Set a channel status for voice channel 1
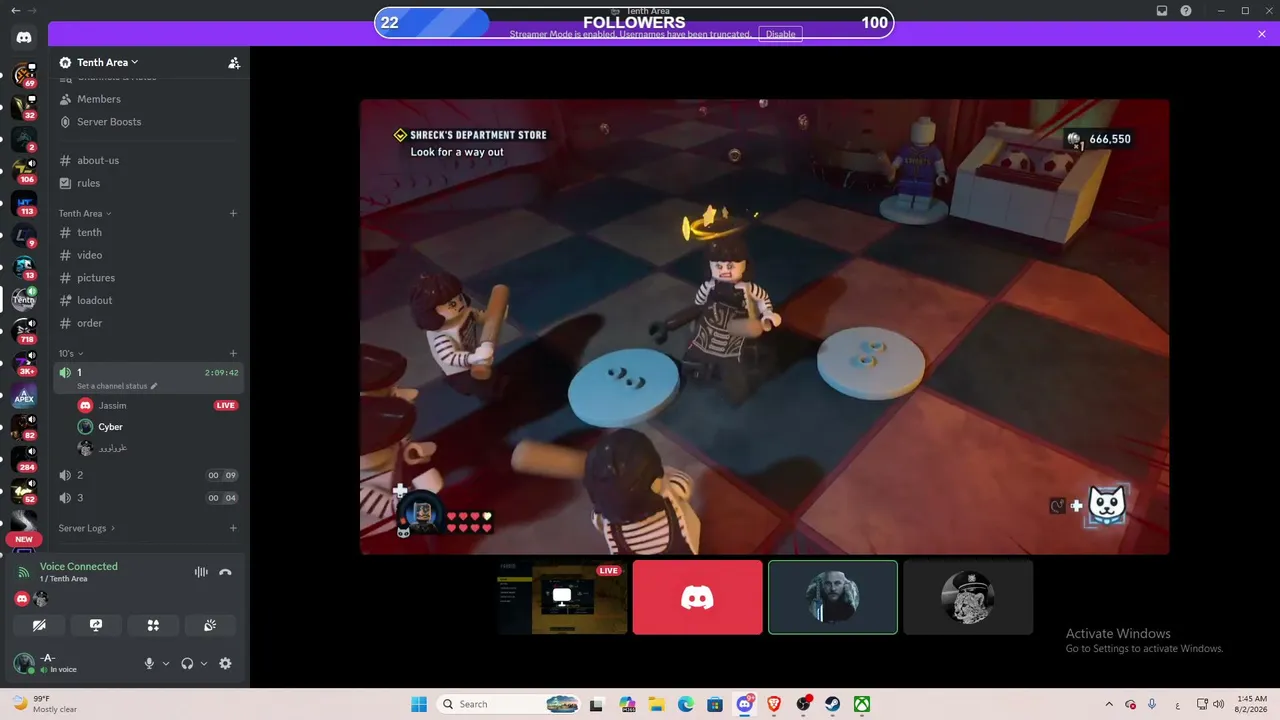 117,386
